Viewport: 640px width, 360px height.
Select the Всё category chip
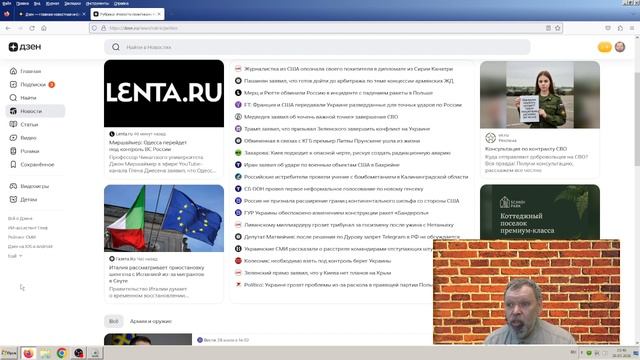[x=113, y=321]
